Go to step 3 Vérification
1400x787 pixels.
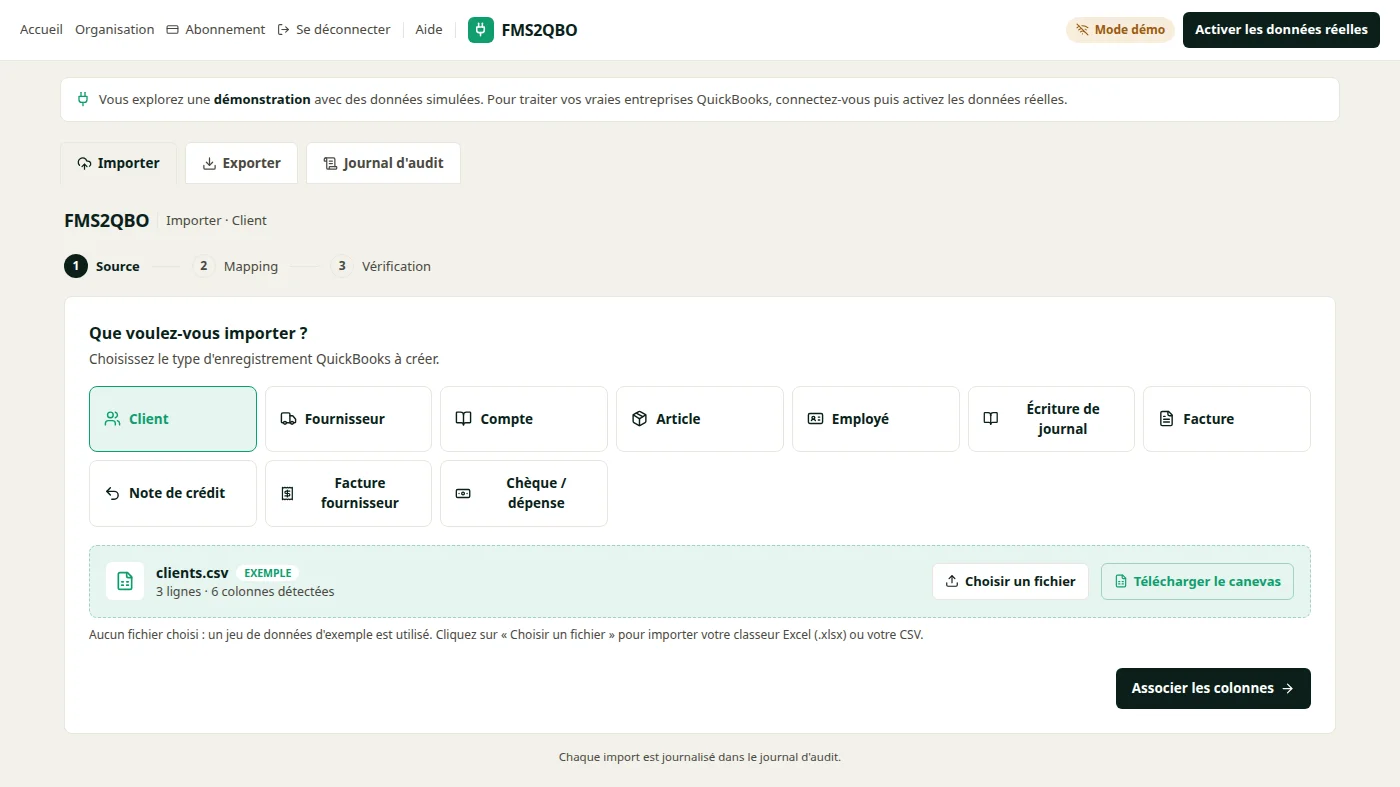coord(381,266)
